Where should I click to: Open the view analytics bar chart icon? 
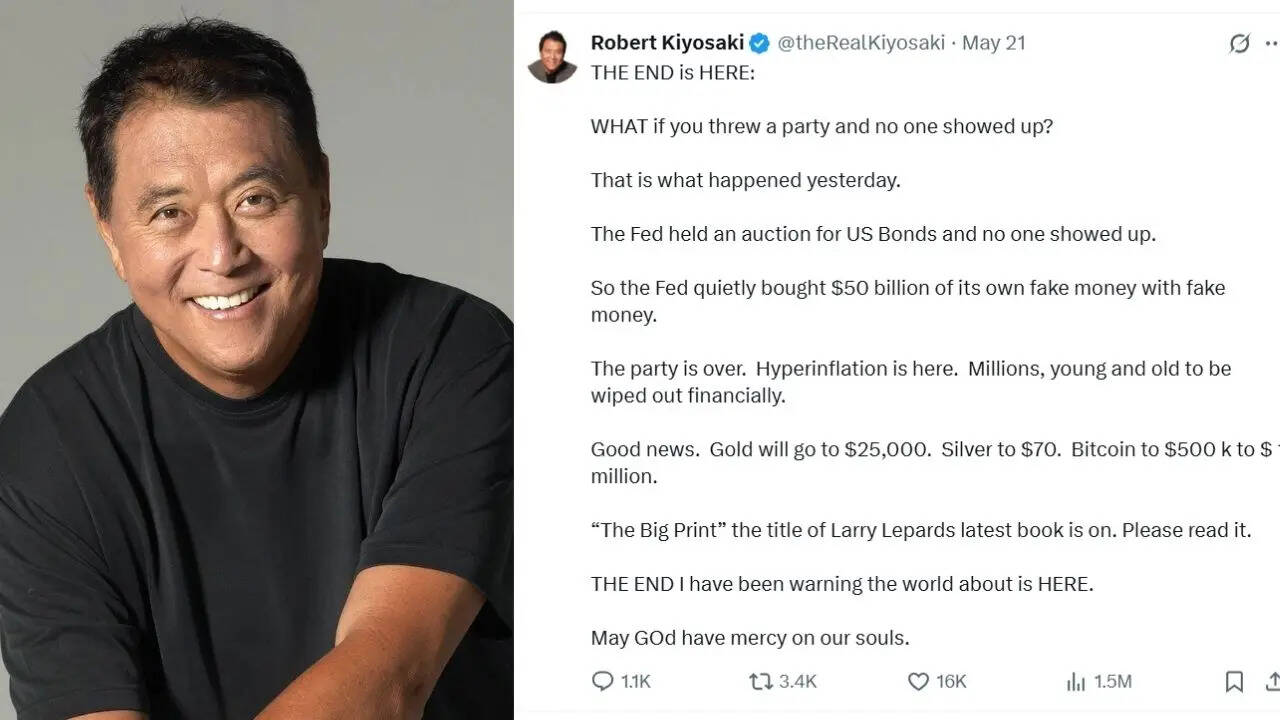point(1076,681)
